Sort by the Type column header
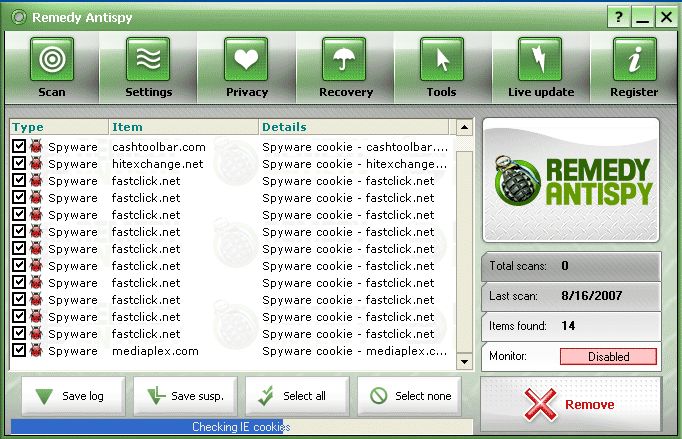 (59, 127)
